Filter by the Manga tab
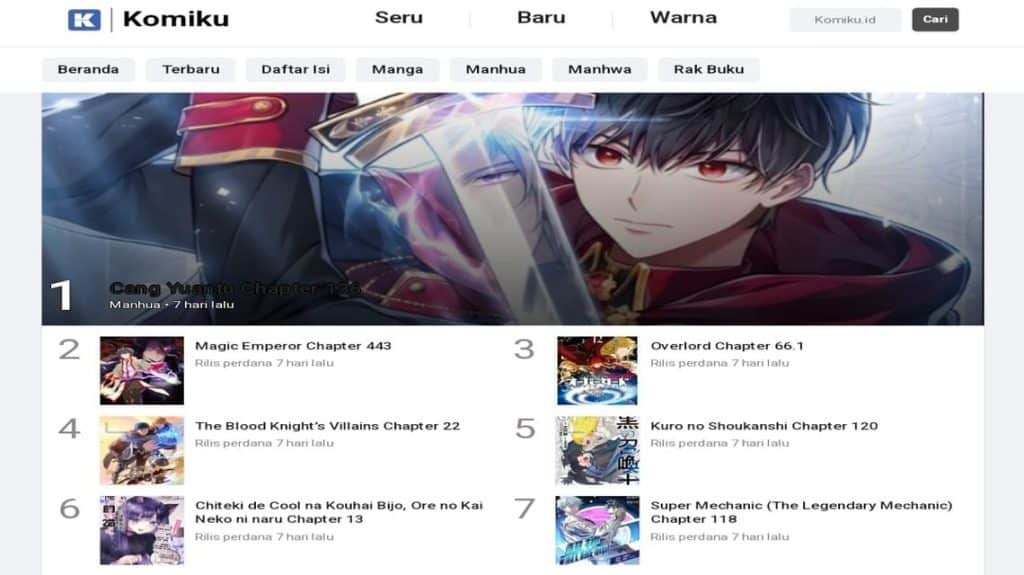Viewport: 1024px width, 575px height. click(x=397, y=69)
